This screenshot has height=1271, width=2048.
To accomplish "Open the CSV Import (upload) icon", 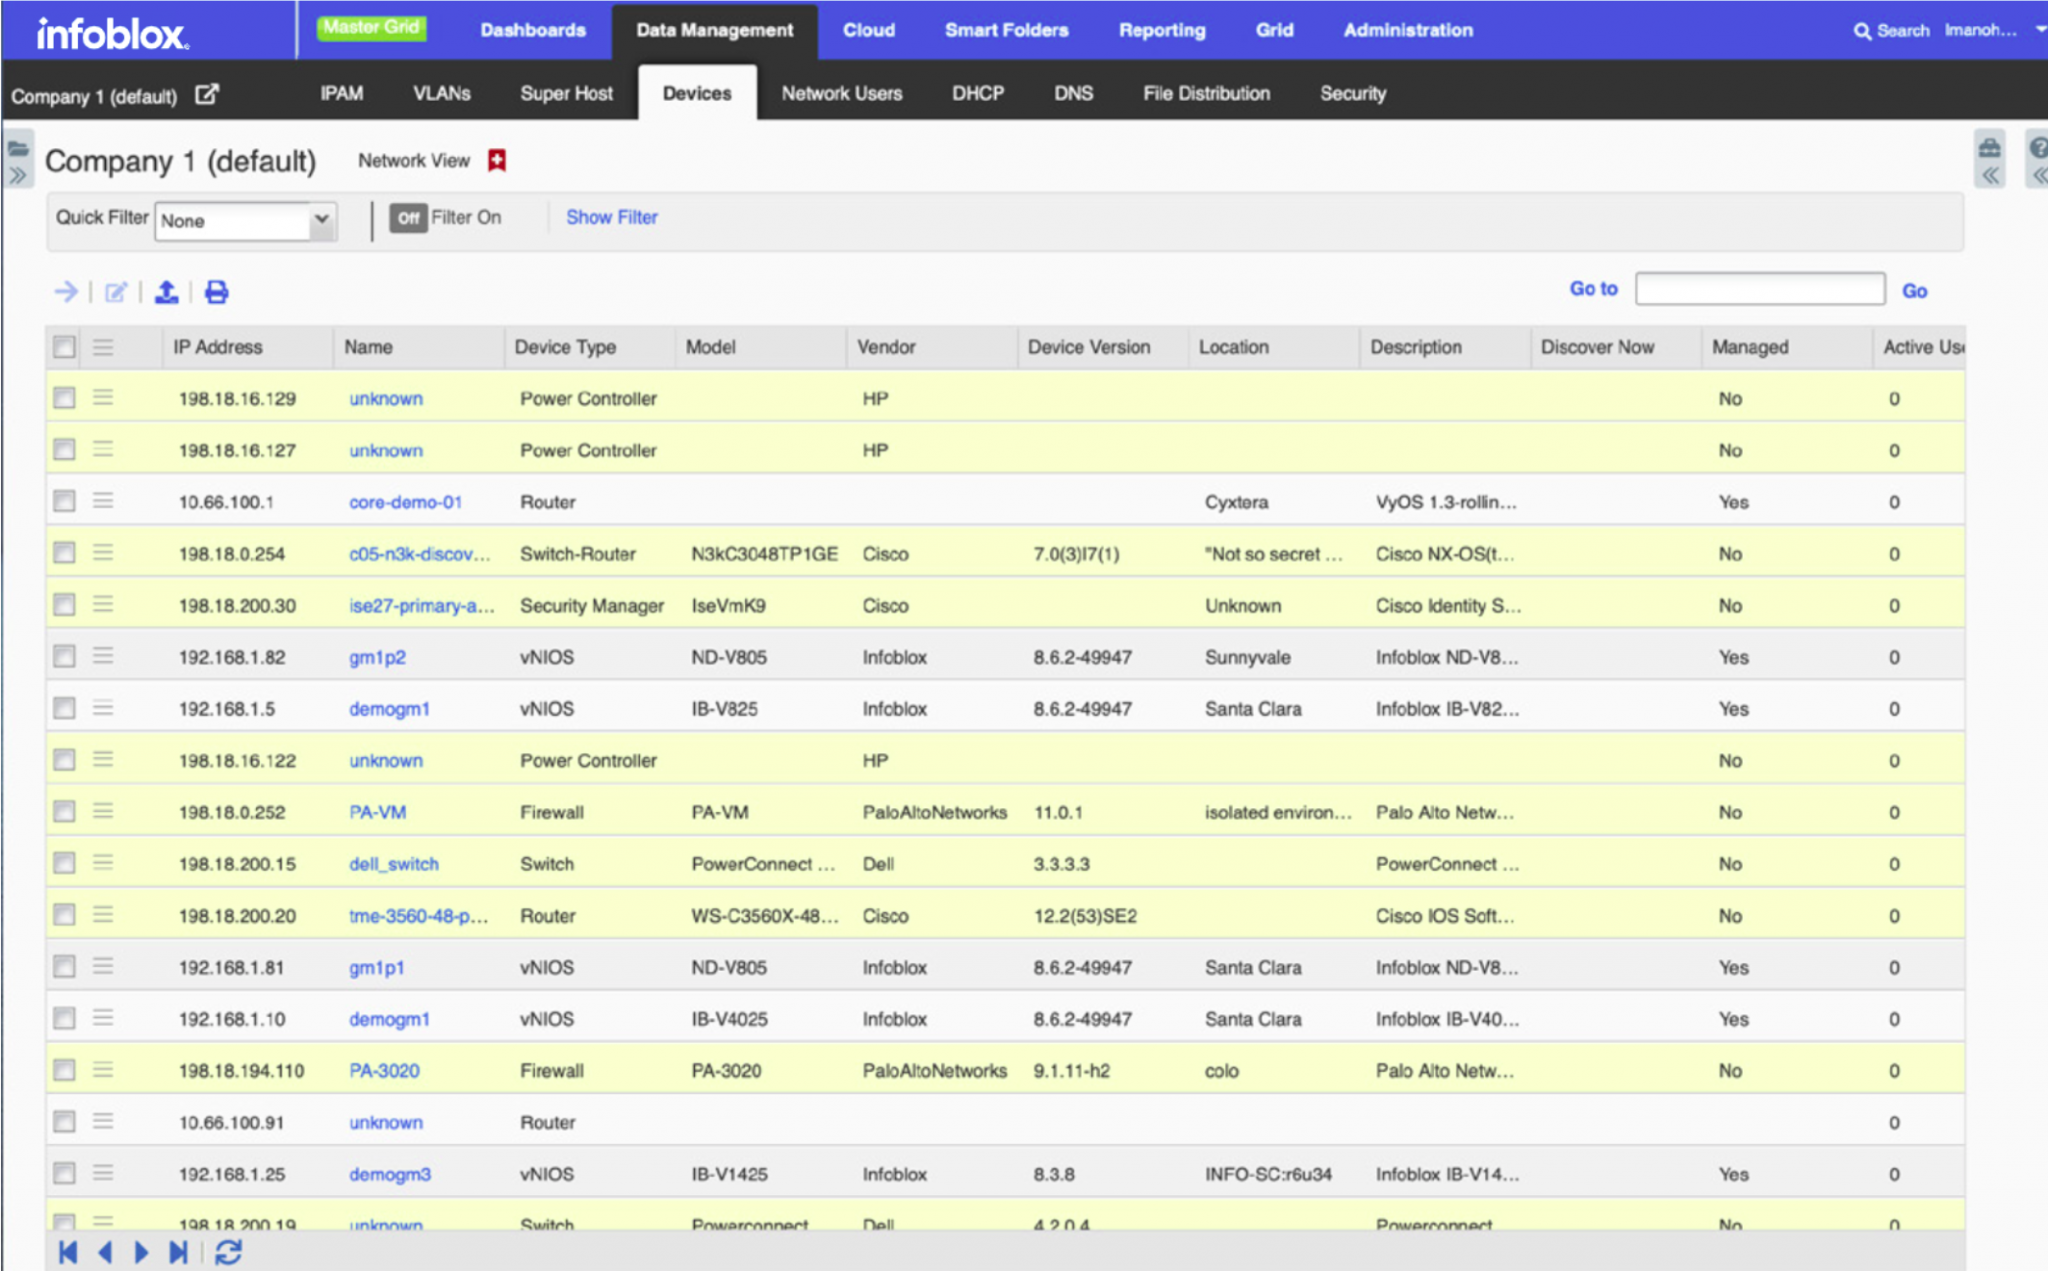I will click(167, 292).
